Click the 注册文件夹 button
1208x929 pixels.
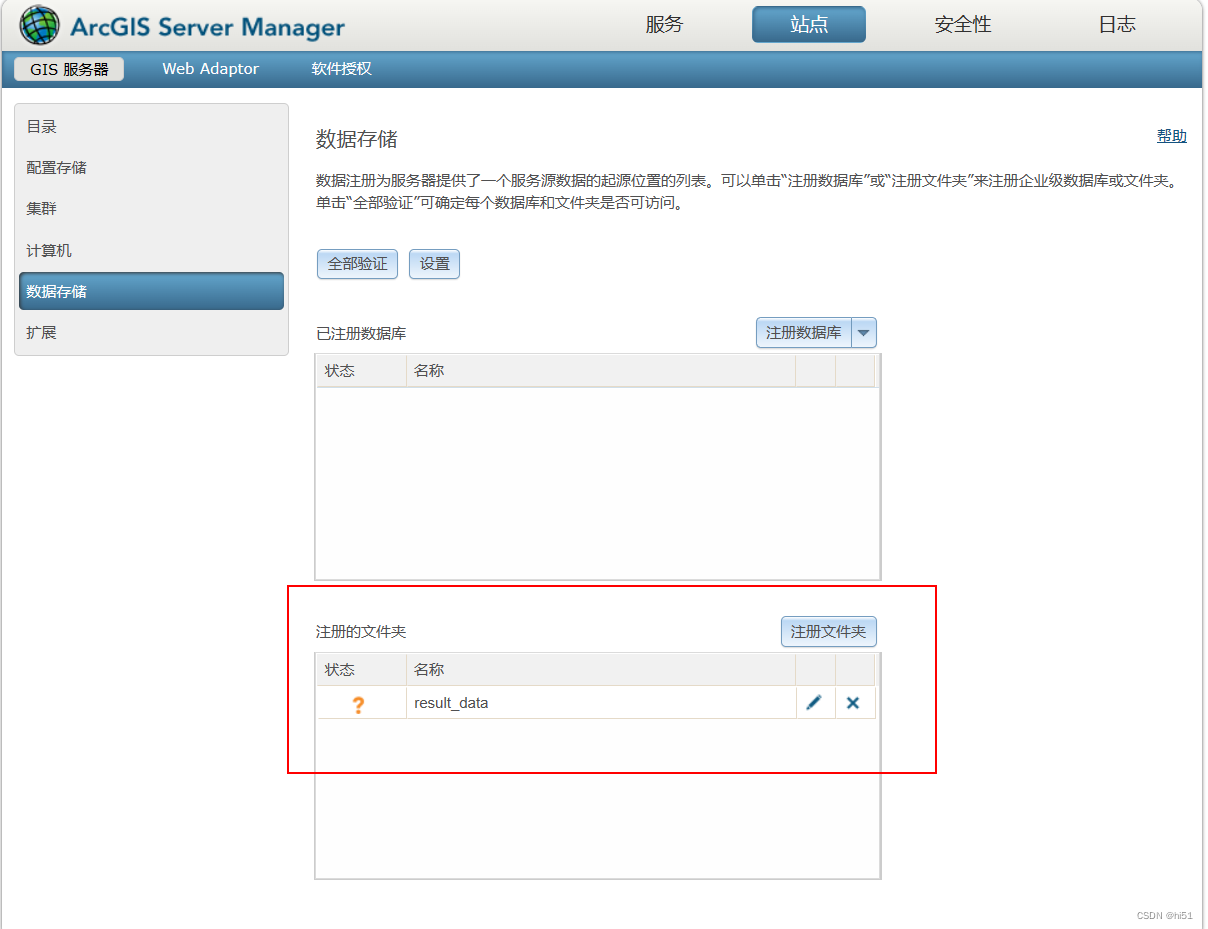pyautogui.click(x=828, y=631)
